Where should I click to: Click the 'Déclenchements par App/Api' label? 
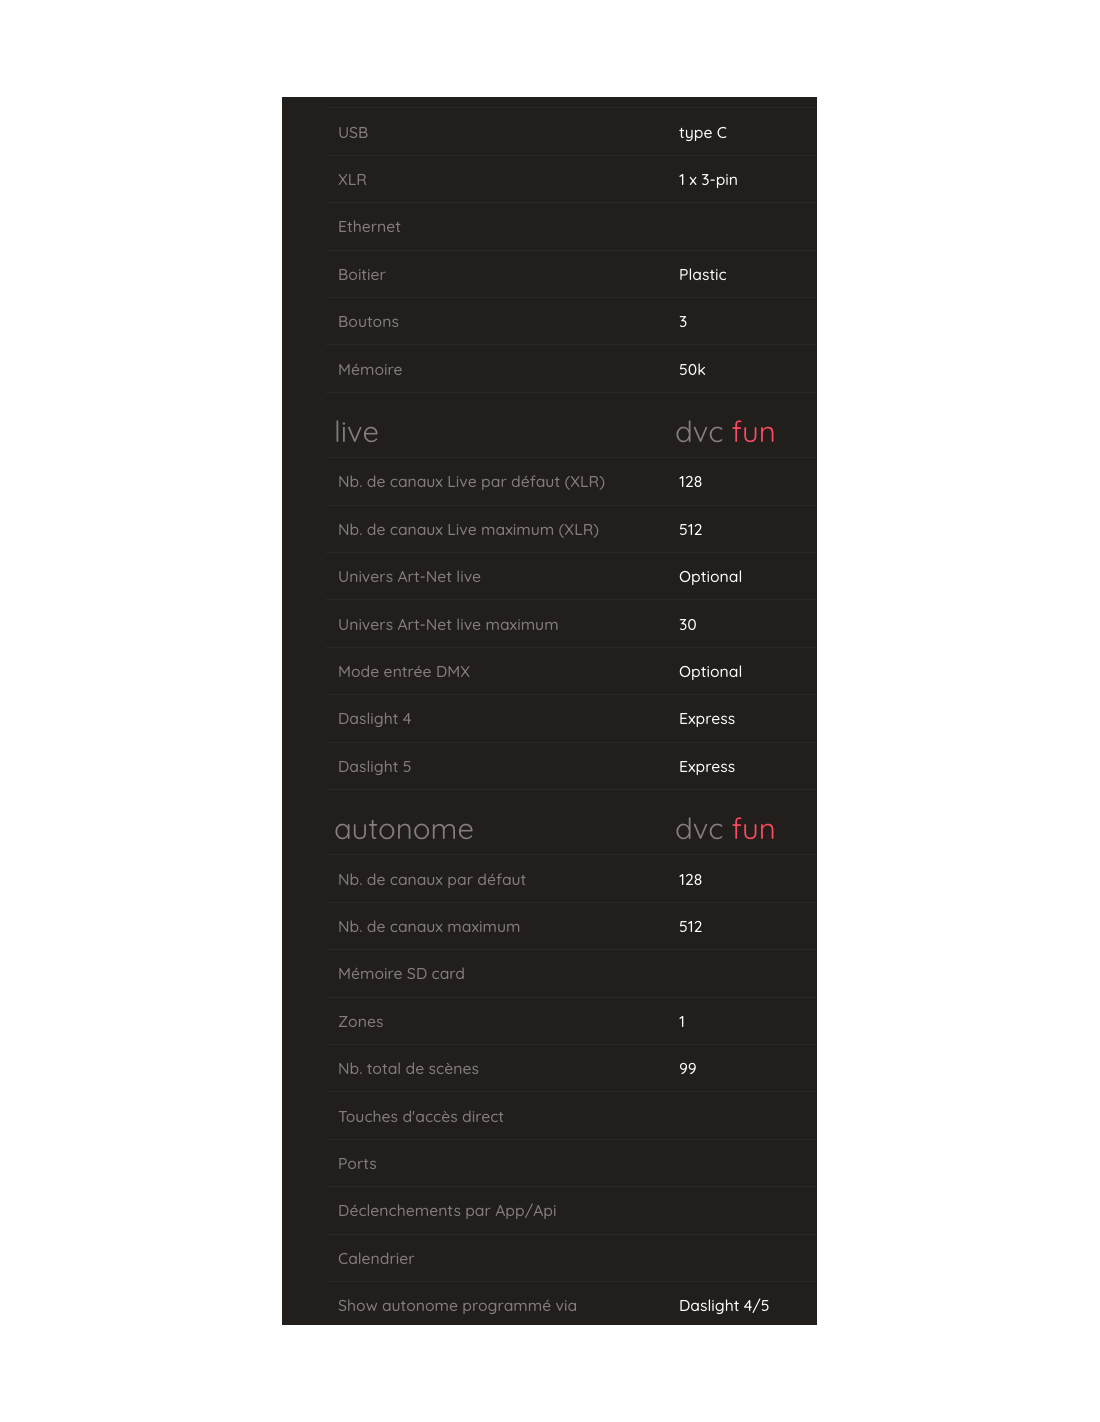(x=447, y=1211)
